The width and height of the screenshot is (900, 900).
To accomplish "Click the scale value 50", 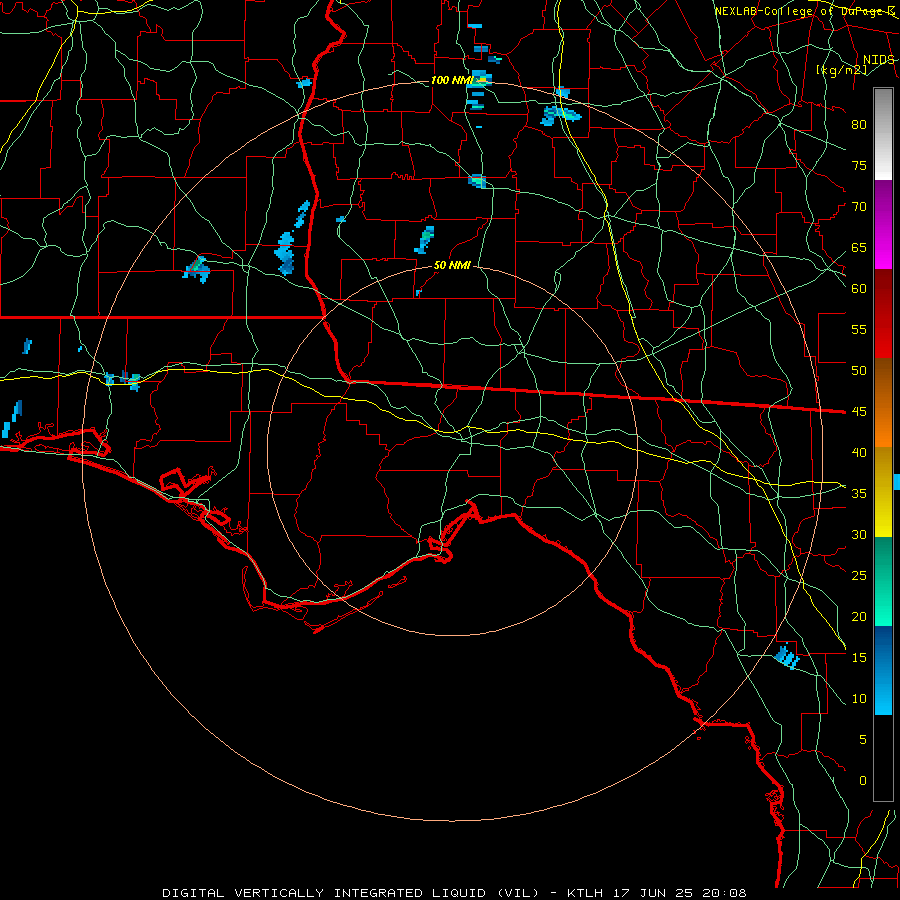I will (859, 371).
